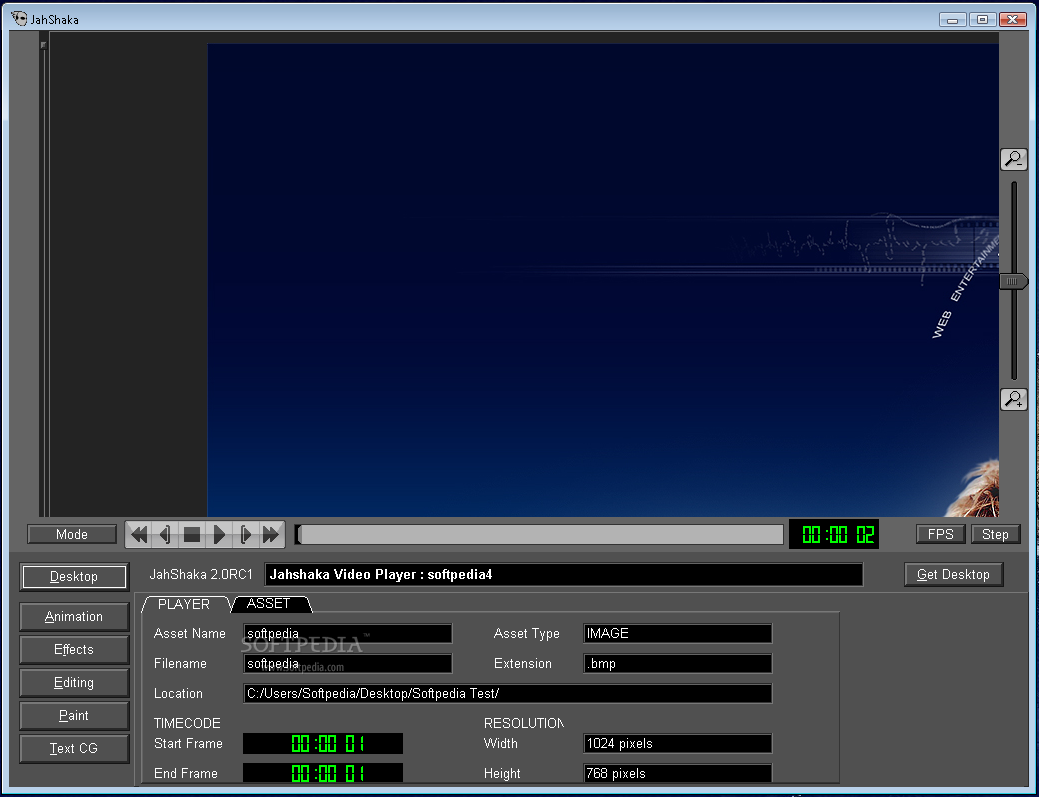Click the zoom out magnifier icon

click(x=1013, y=159)
